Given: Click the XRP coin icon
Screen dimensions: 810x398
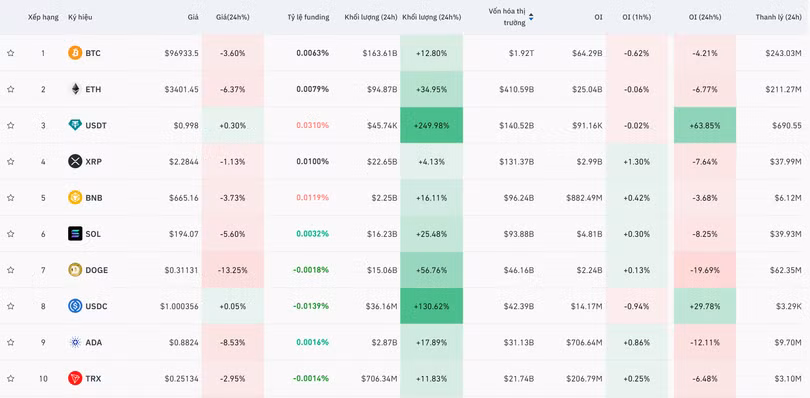Looking at the screenshot, I should [75, 161].
